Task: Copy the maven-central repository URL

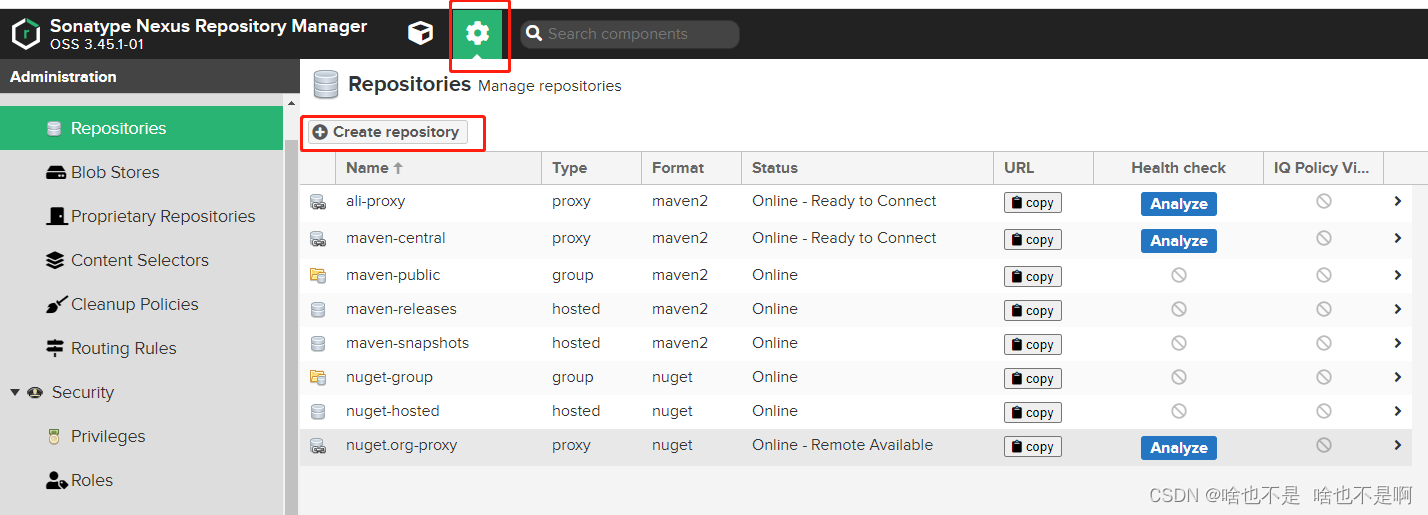Action: [1032, 240]
